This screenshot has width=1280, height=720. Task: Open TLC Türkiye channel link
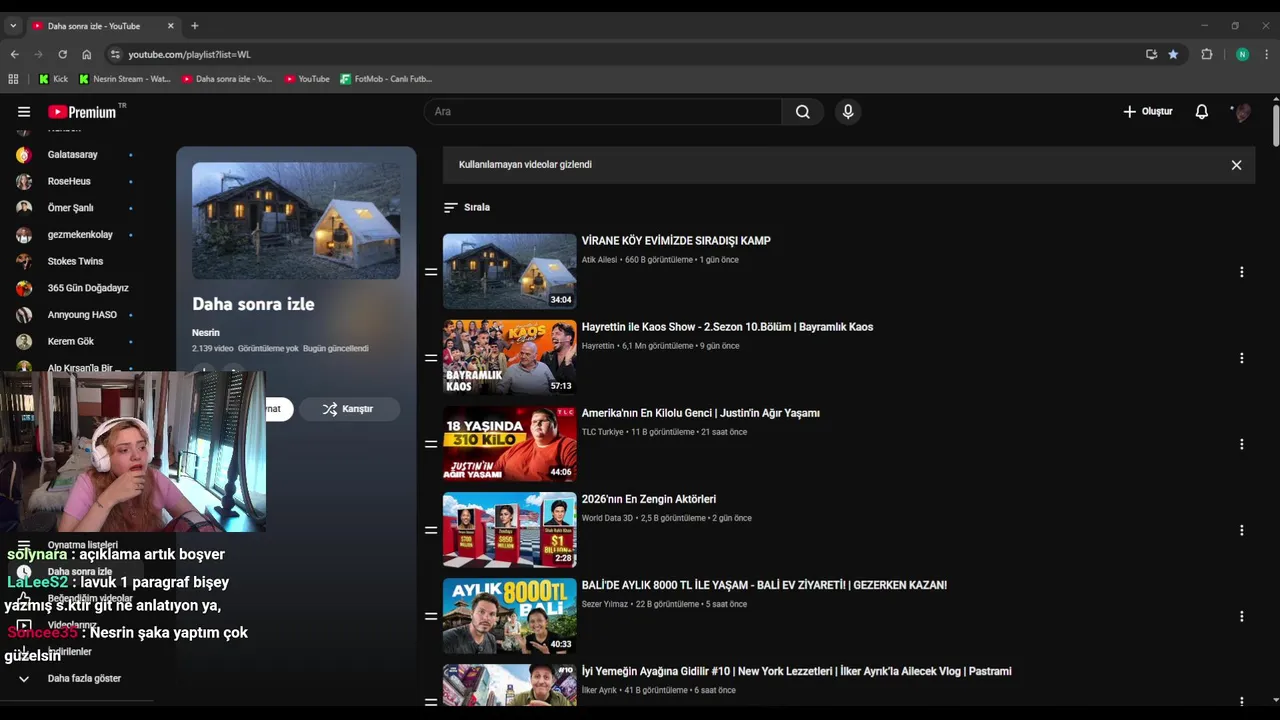(x=602, y=432)
